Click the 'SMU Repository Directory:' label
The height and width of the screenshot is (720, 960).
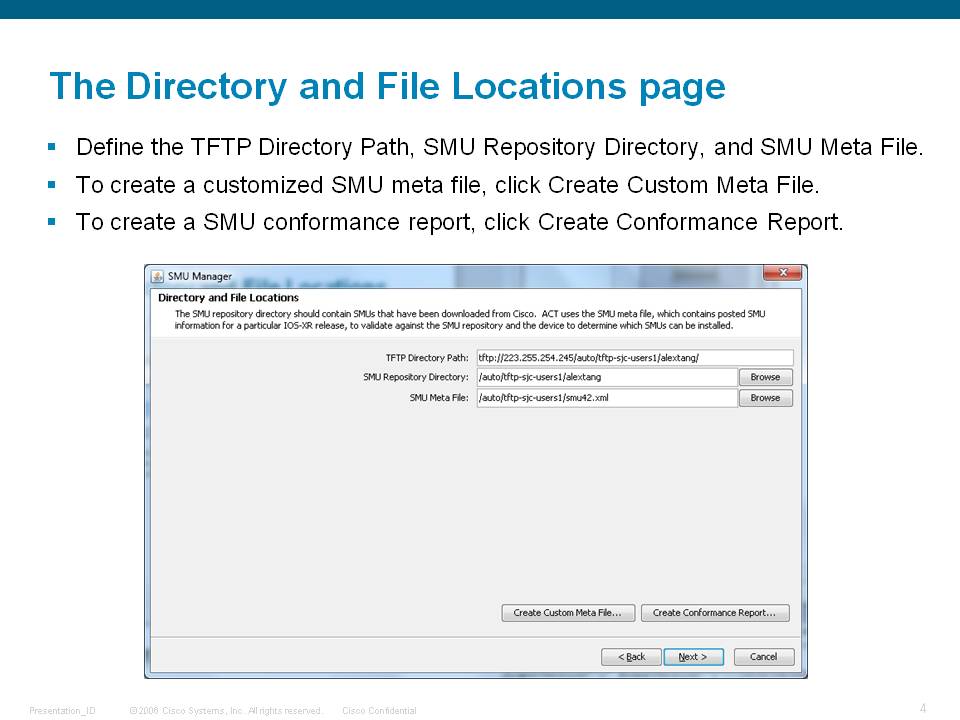pos(416,377)
